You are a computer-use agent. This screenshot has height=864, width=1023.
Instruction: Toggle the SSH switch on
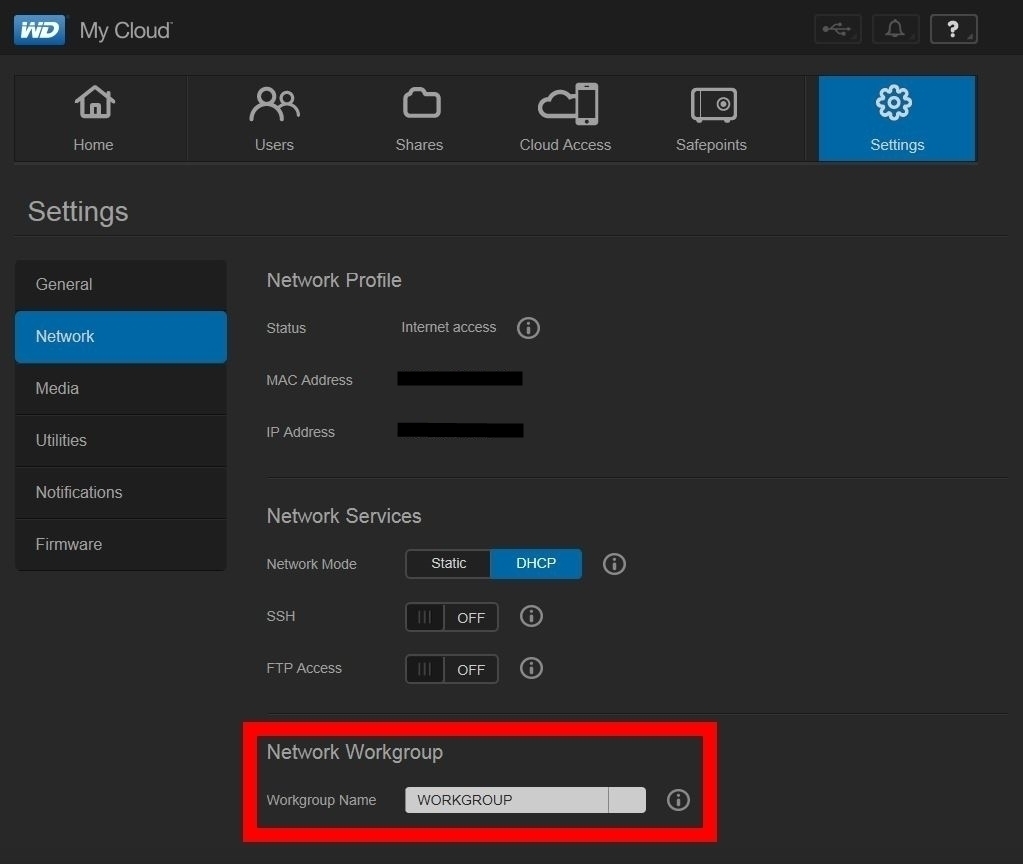(451, 617)
